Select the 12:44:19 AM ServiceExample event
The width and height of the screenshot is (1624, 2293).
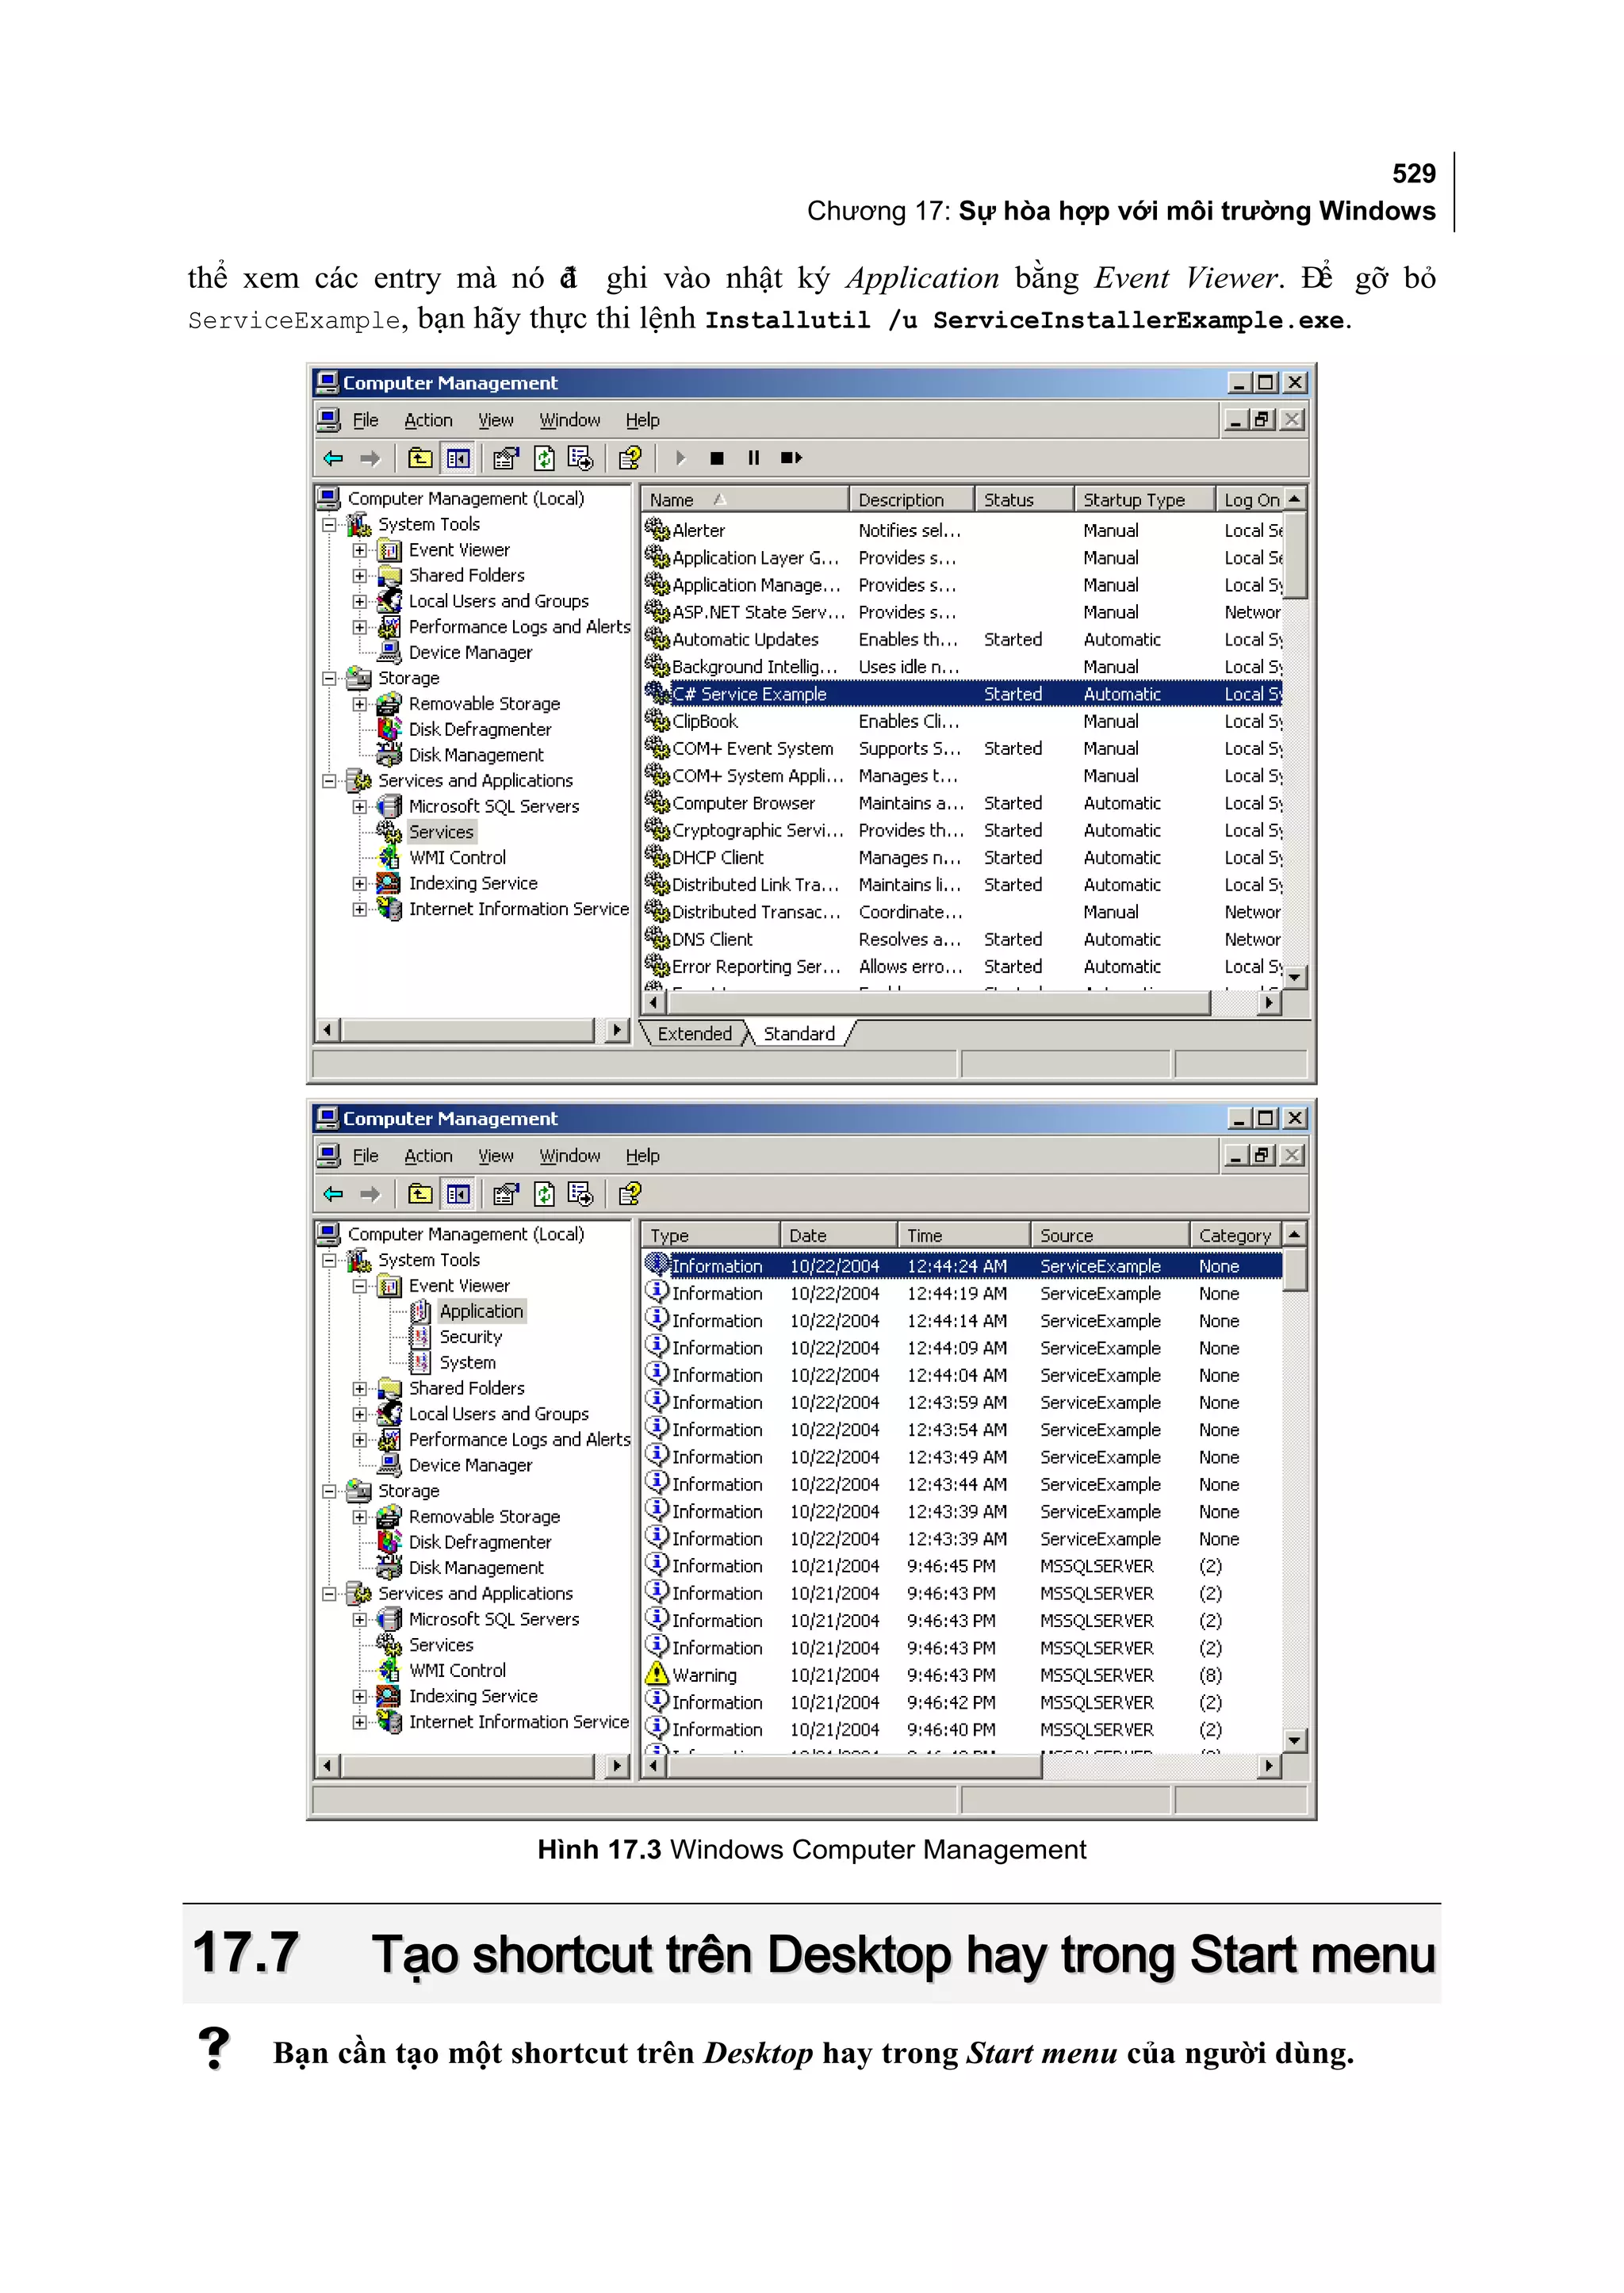pos(956,1293)
